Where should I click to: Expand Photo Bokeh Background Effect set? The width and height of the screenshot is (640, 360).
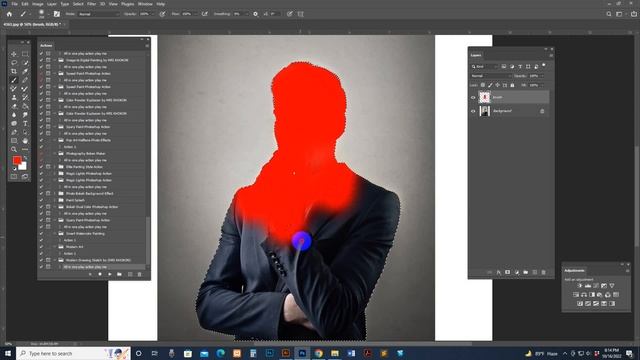point(55,193)
